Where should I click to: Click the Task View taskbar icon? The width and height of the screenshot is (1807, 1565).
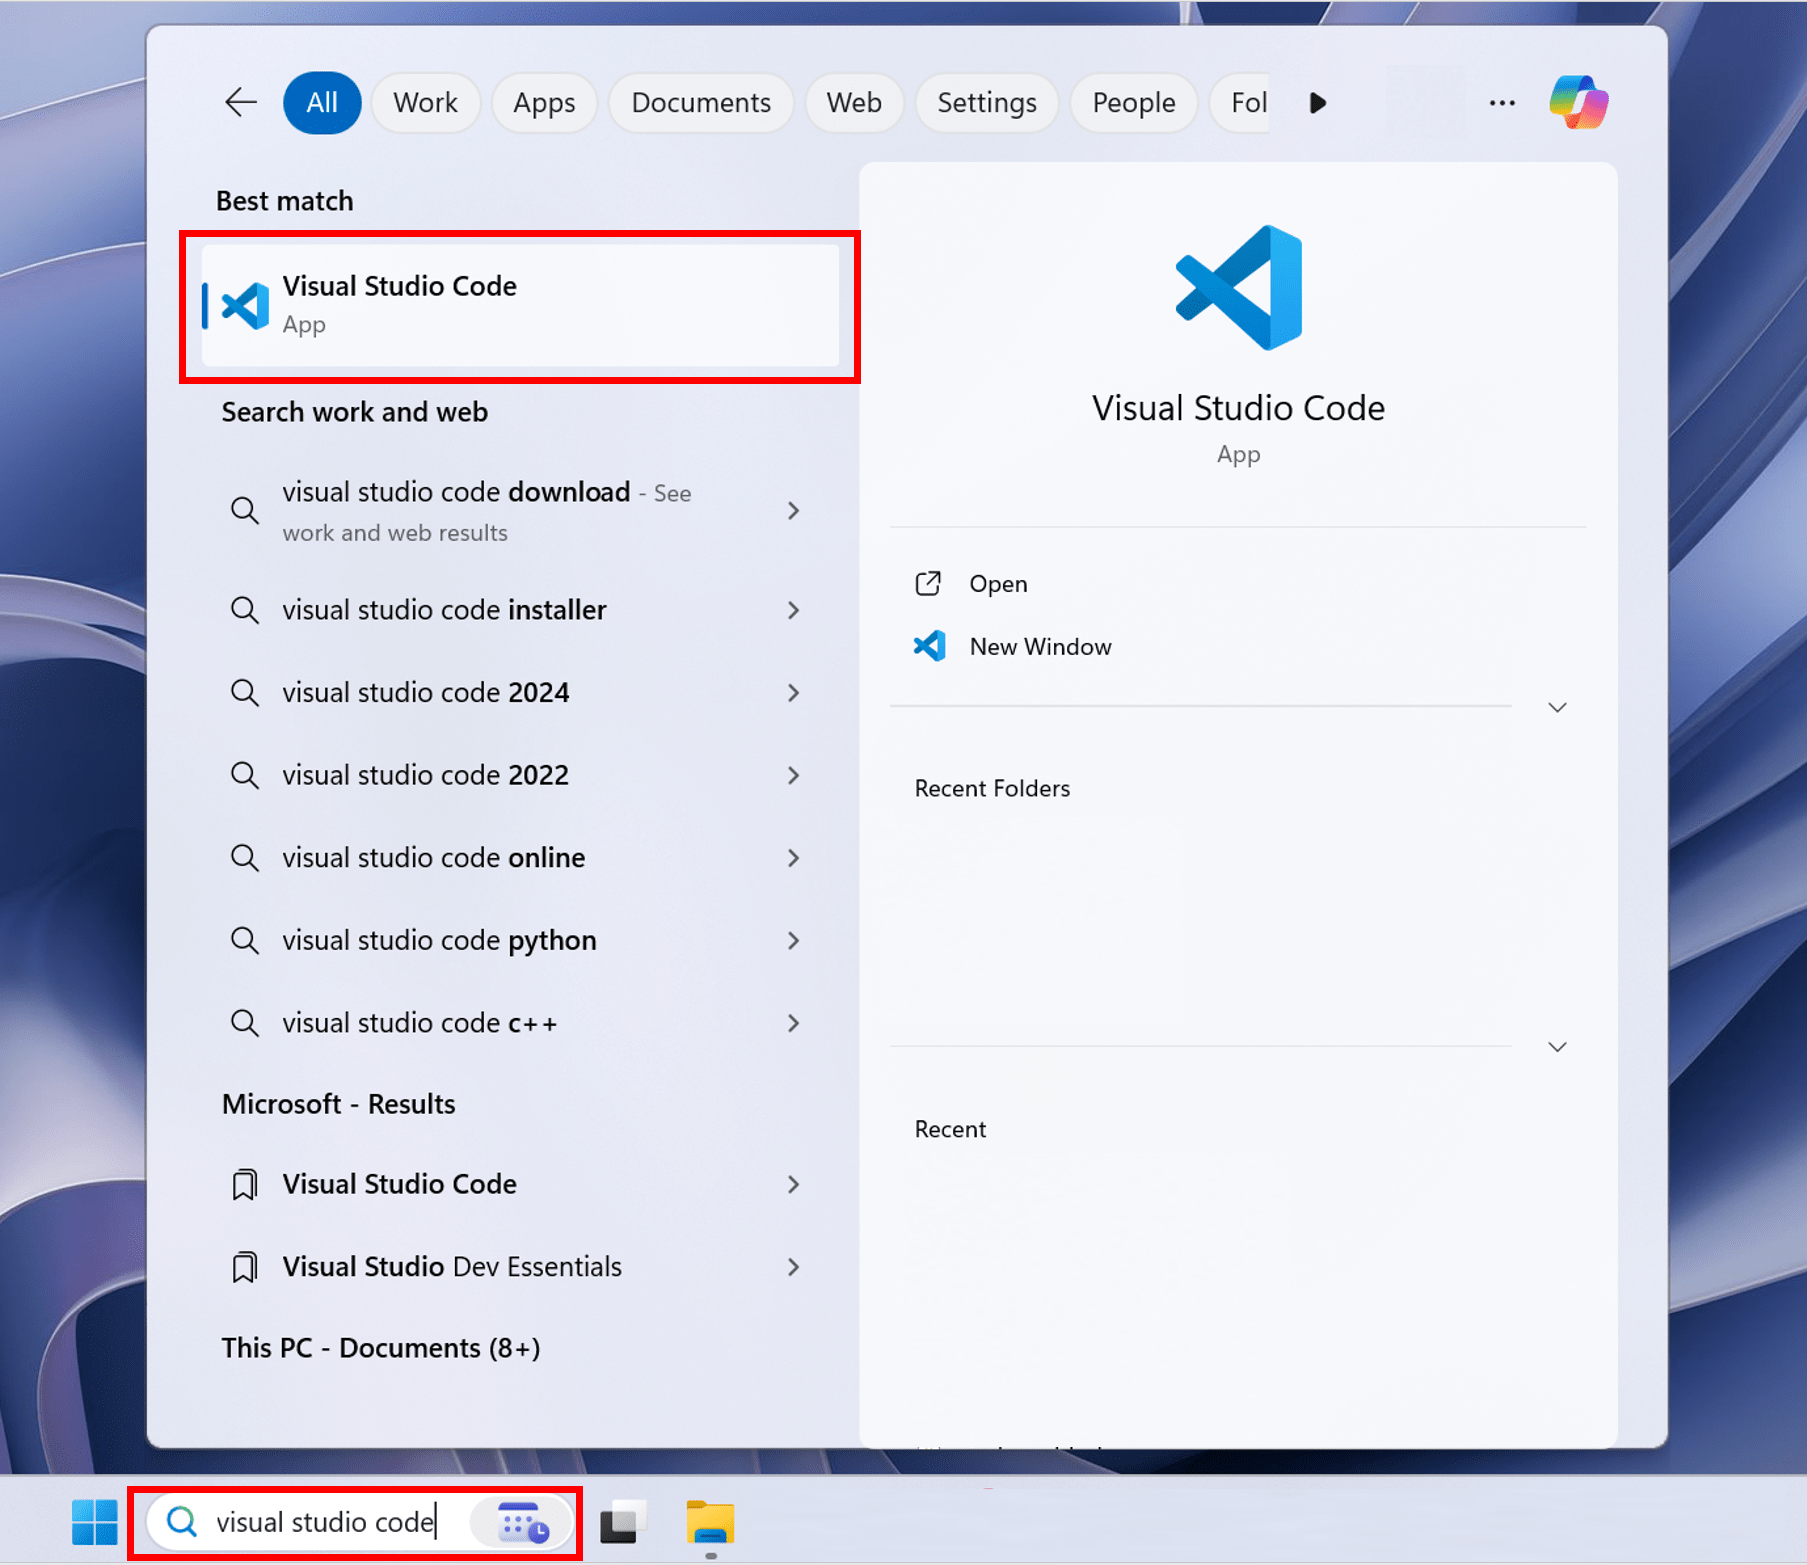point(622,1522)
